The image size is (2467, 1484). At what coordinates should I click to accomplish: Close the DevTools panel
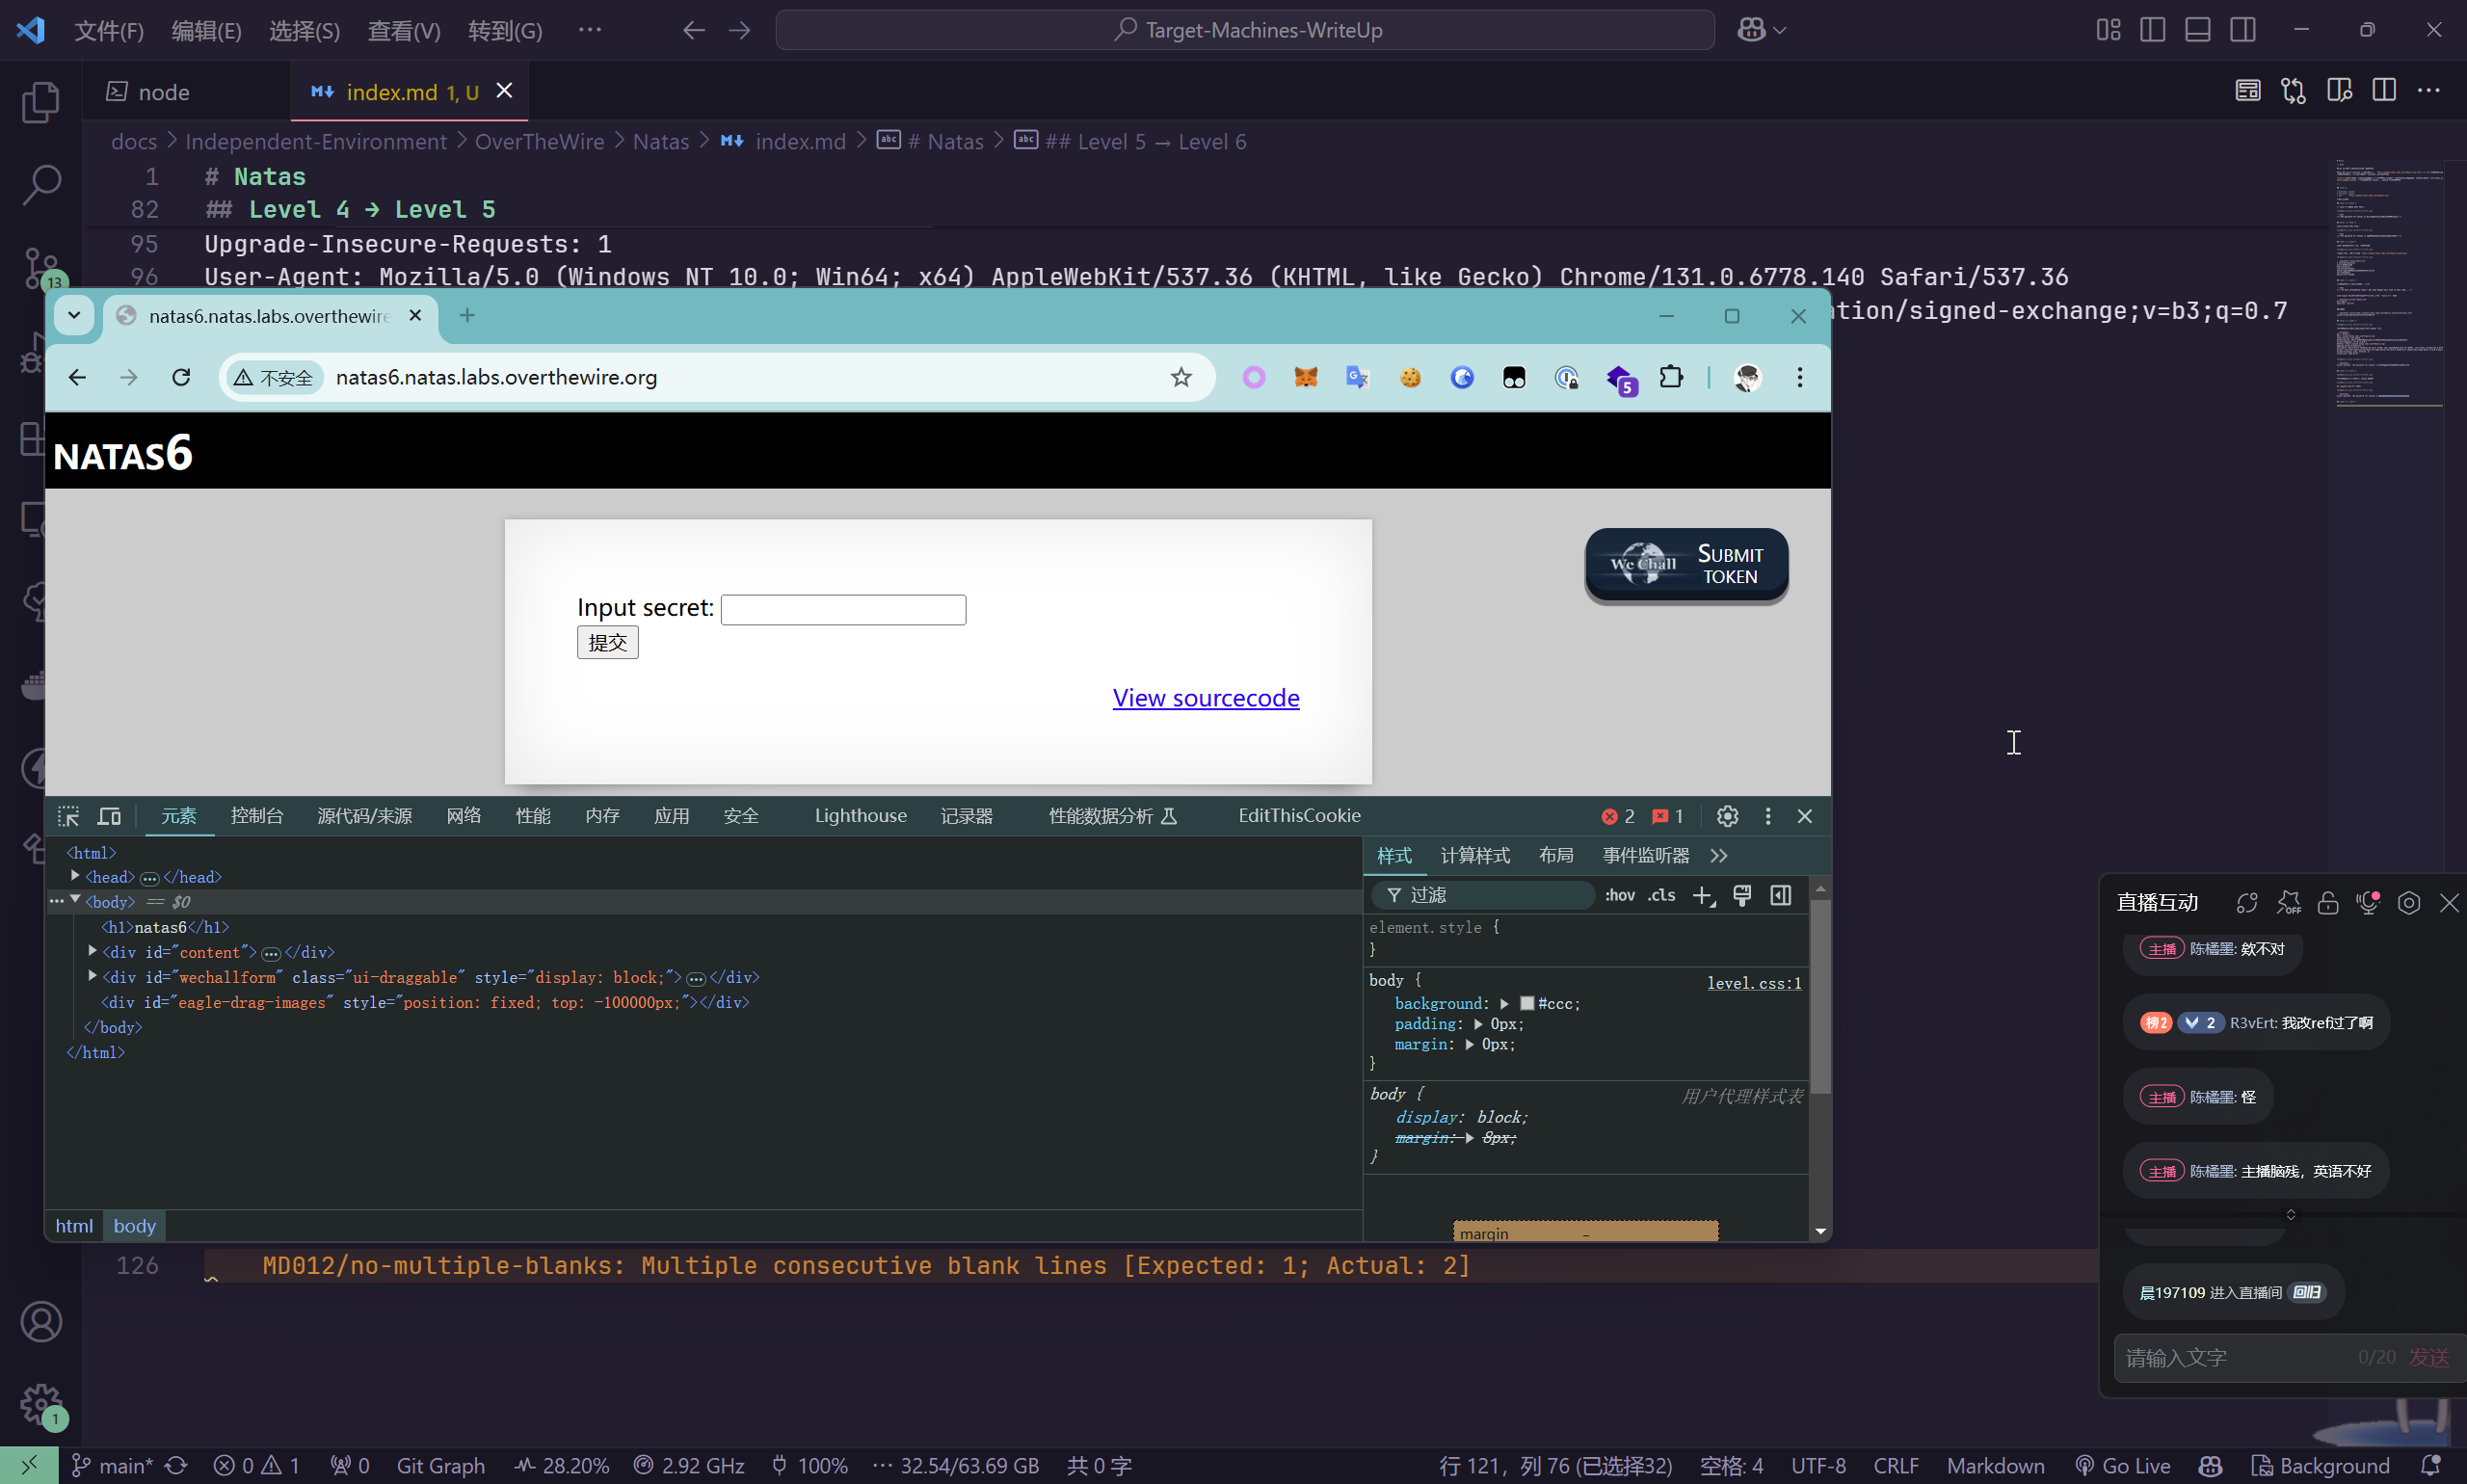click(1804, 816)
